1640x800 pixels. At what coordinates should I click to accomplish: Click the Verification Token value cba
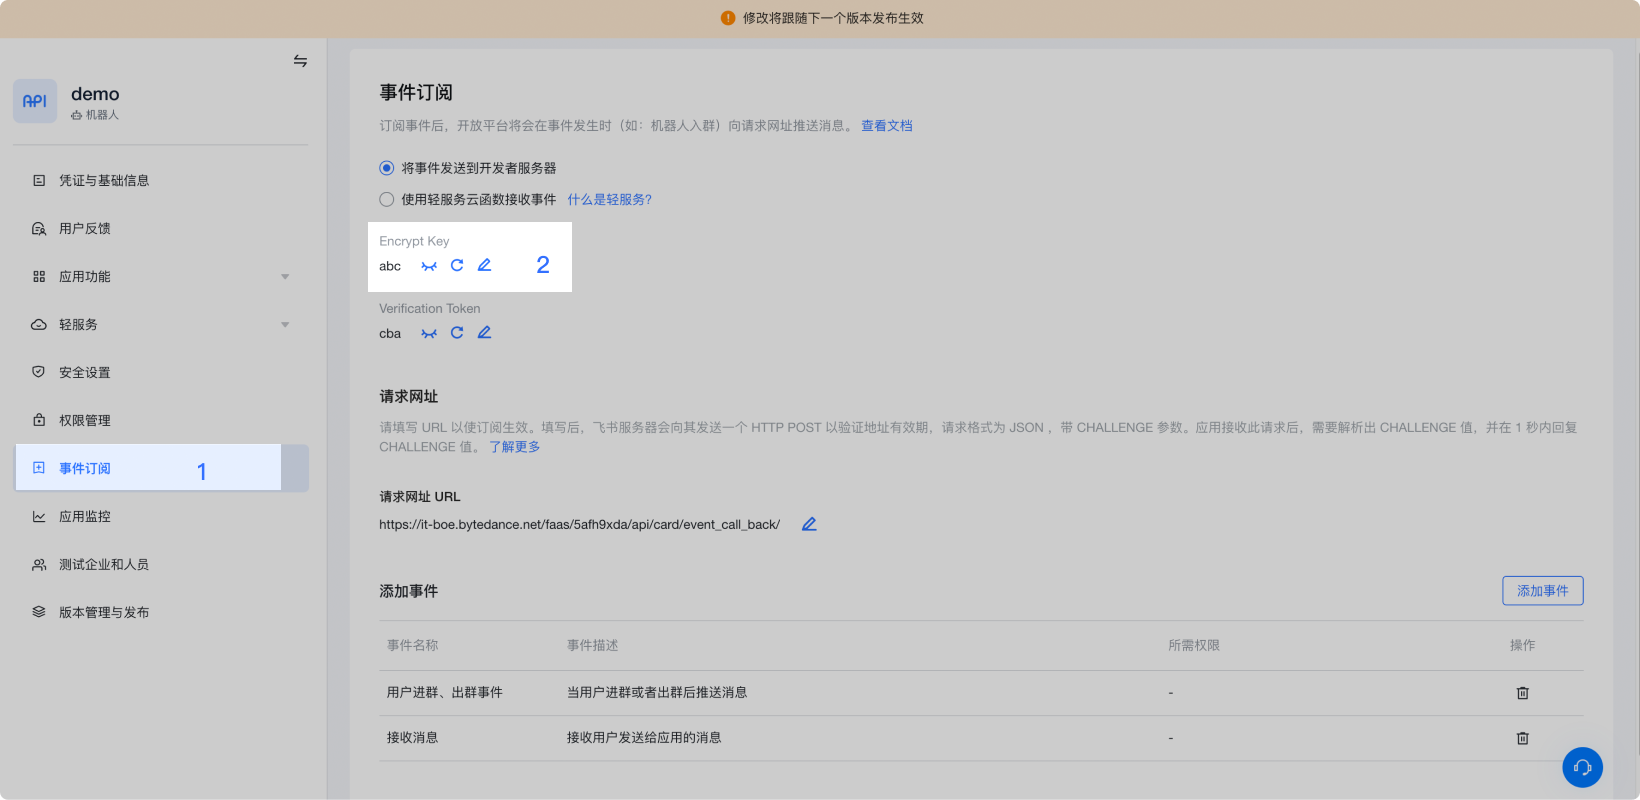[x=390, y=334]
